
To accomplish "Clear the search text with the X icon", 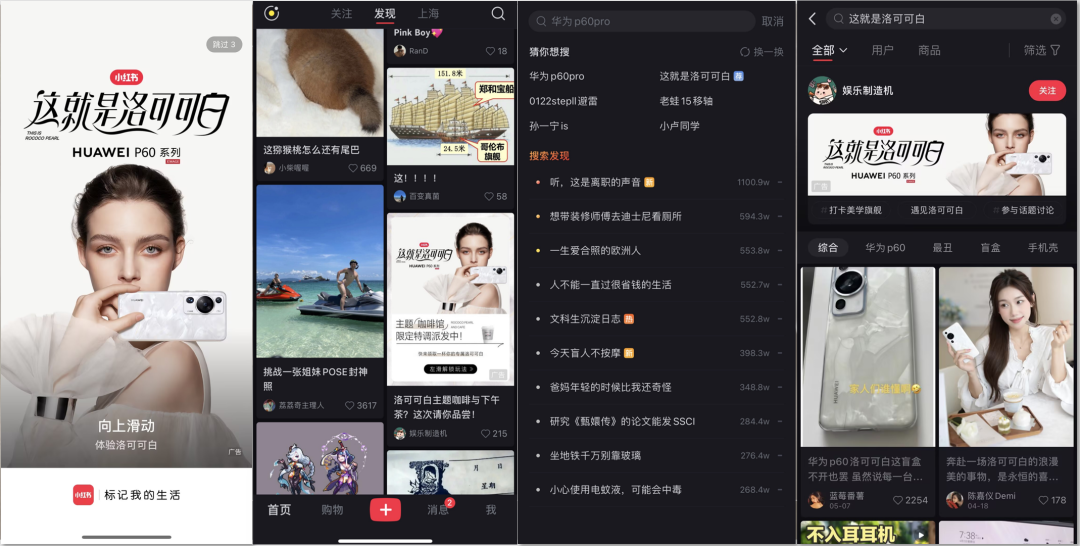I will [x=1056, y=19].
